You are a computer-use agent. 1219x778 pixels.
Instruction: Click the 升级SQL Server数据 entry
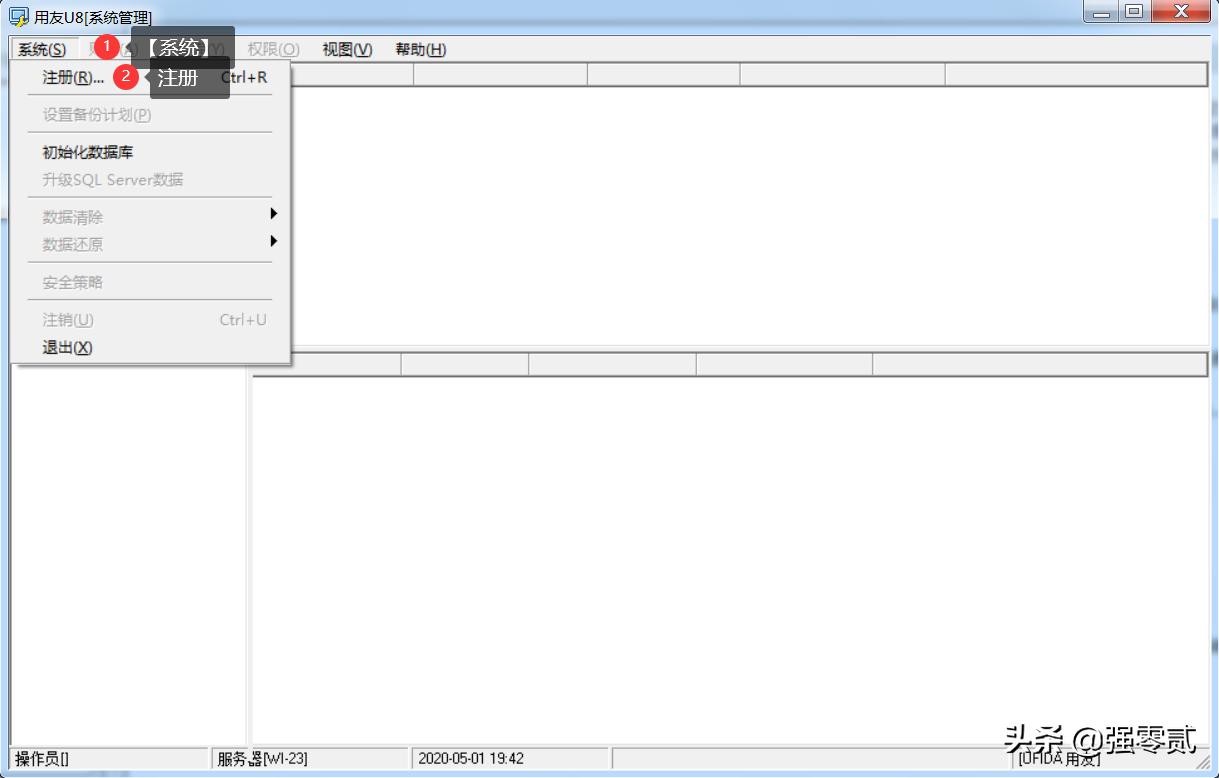click(115, 178)
